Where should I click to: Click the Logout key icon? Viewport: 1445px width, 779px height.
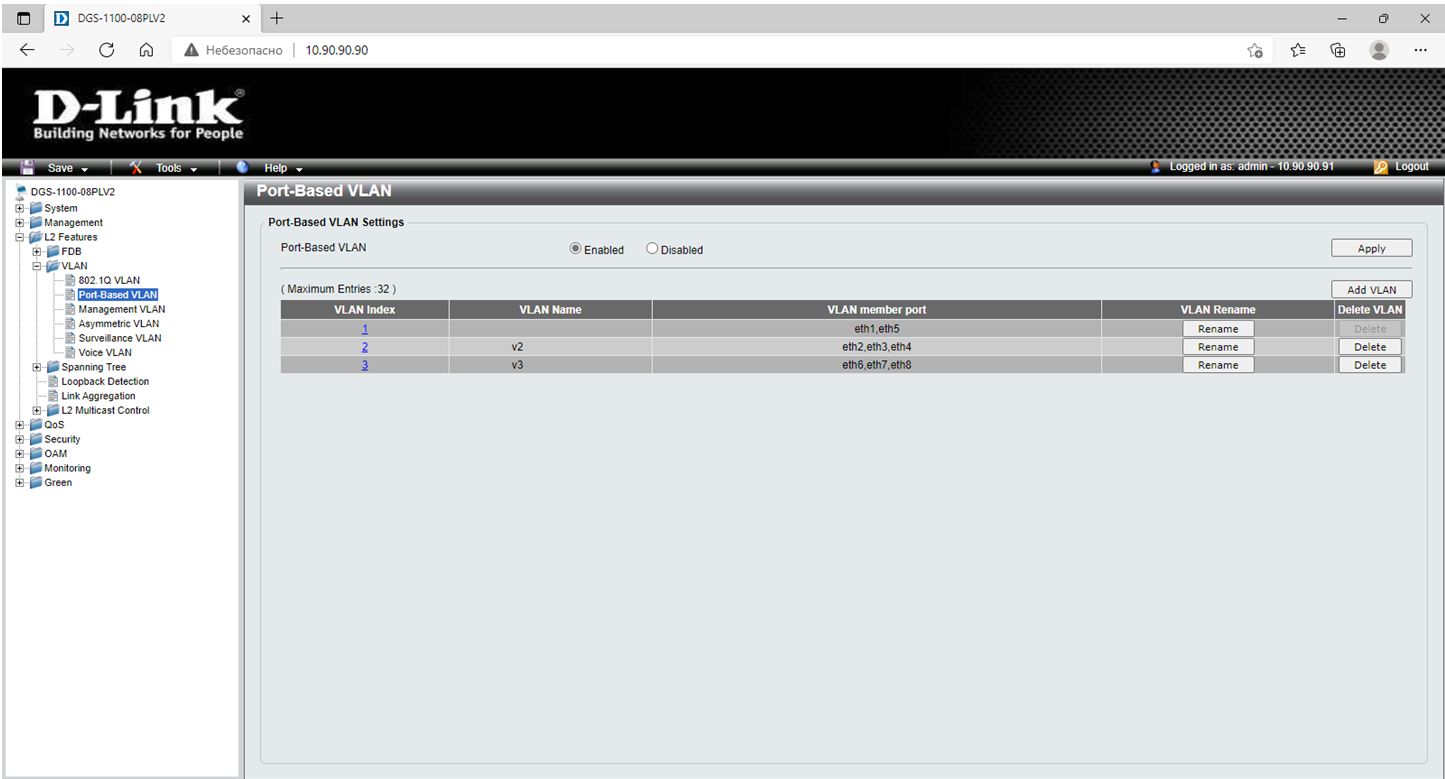[x=1382, y=167]
